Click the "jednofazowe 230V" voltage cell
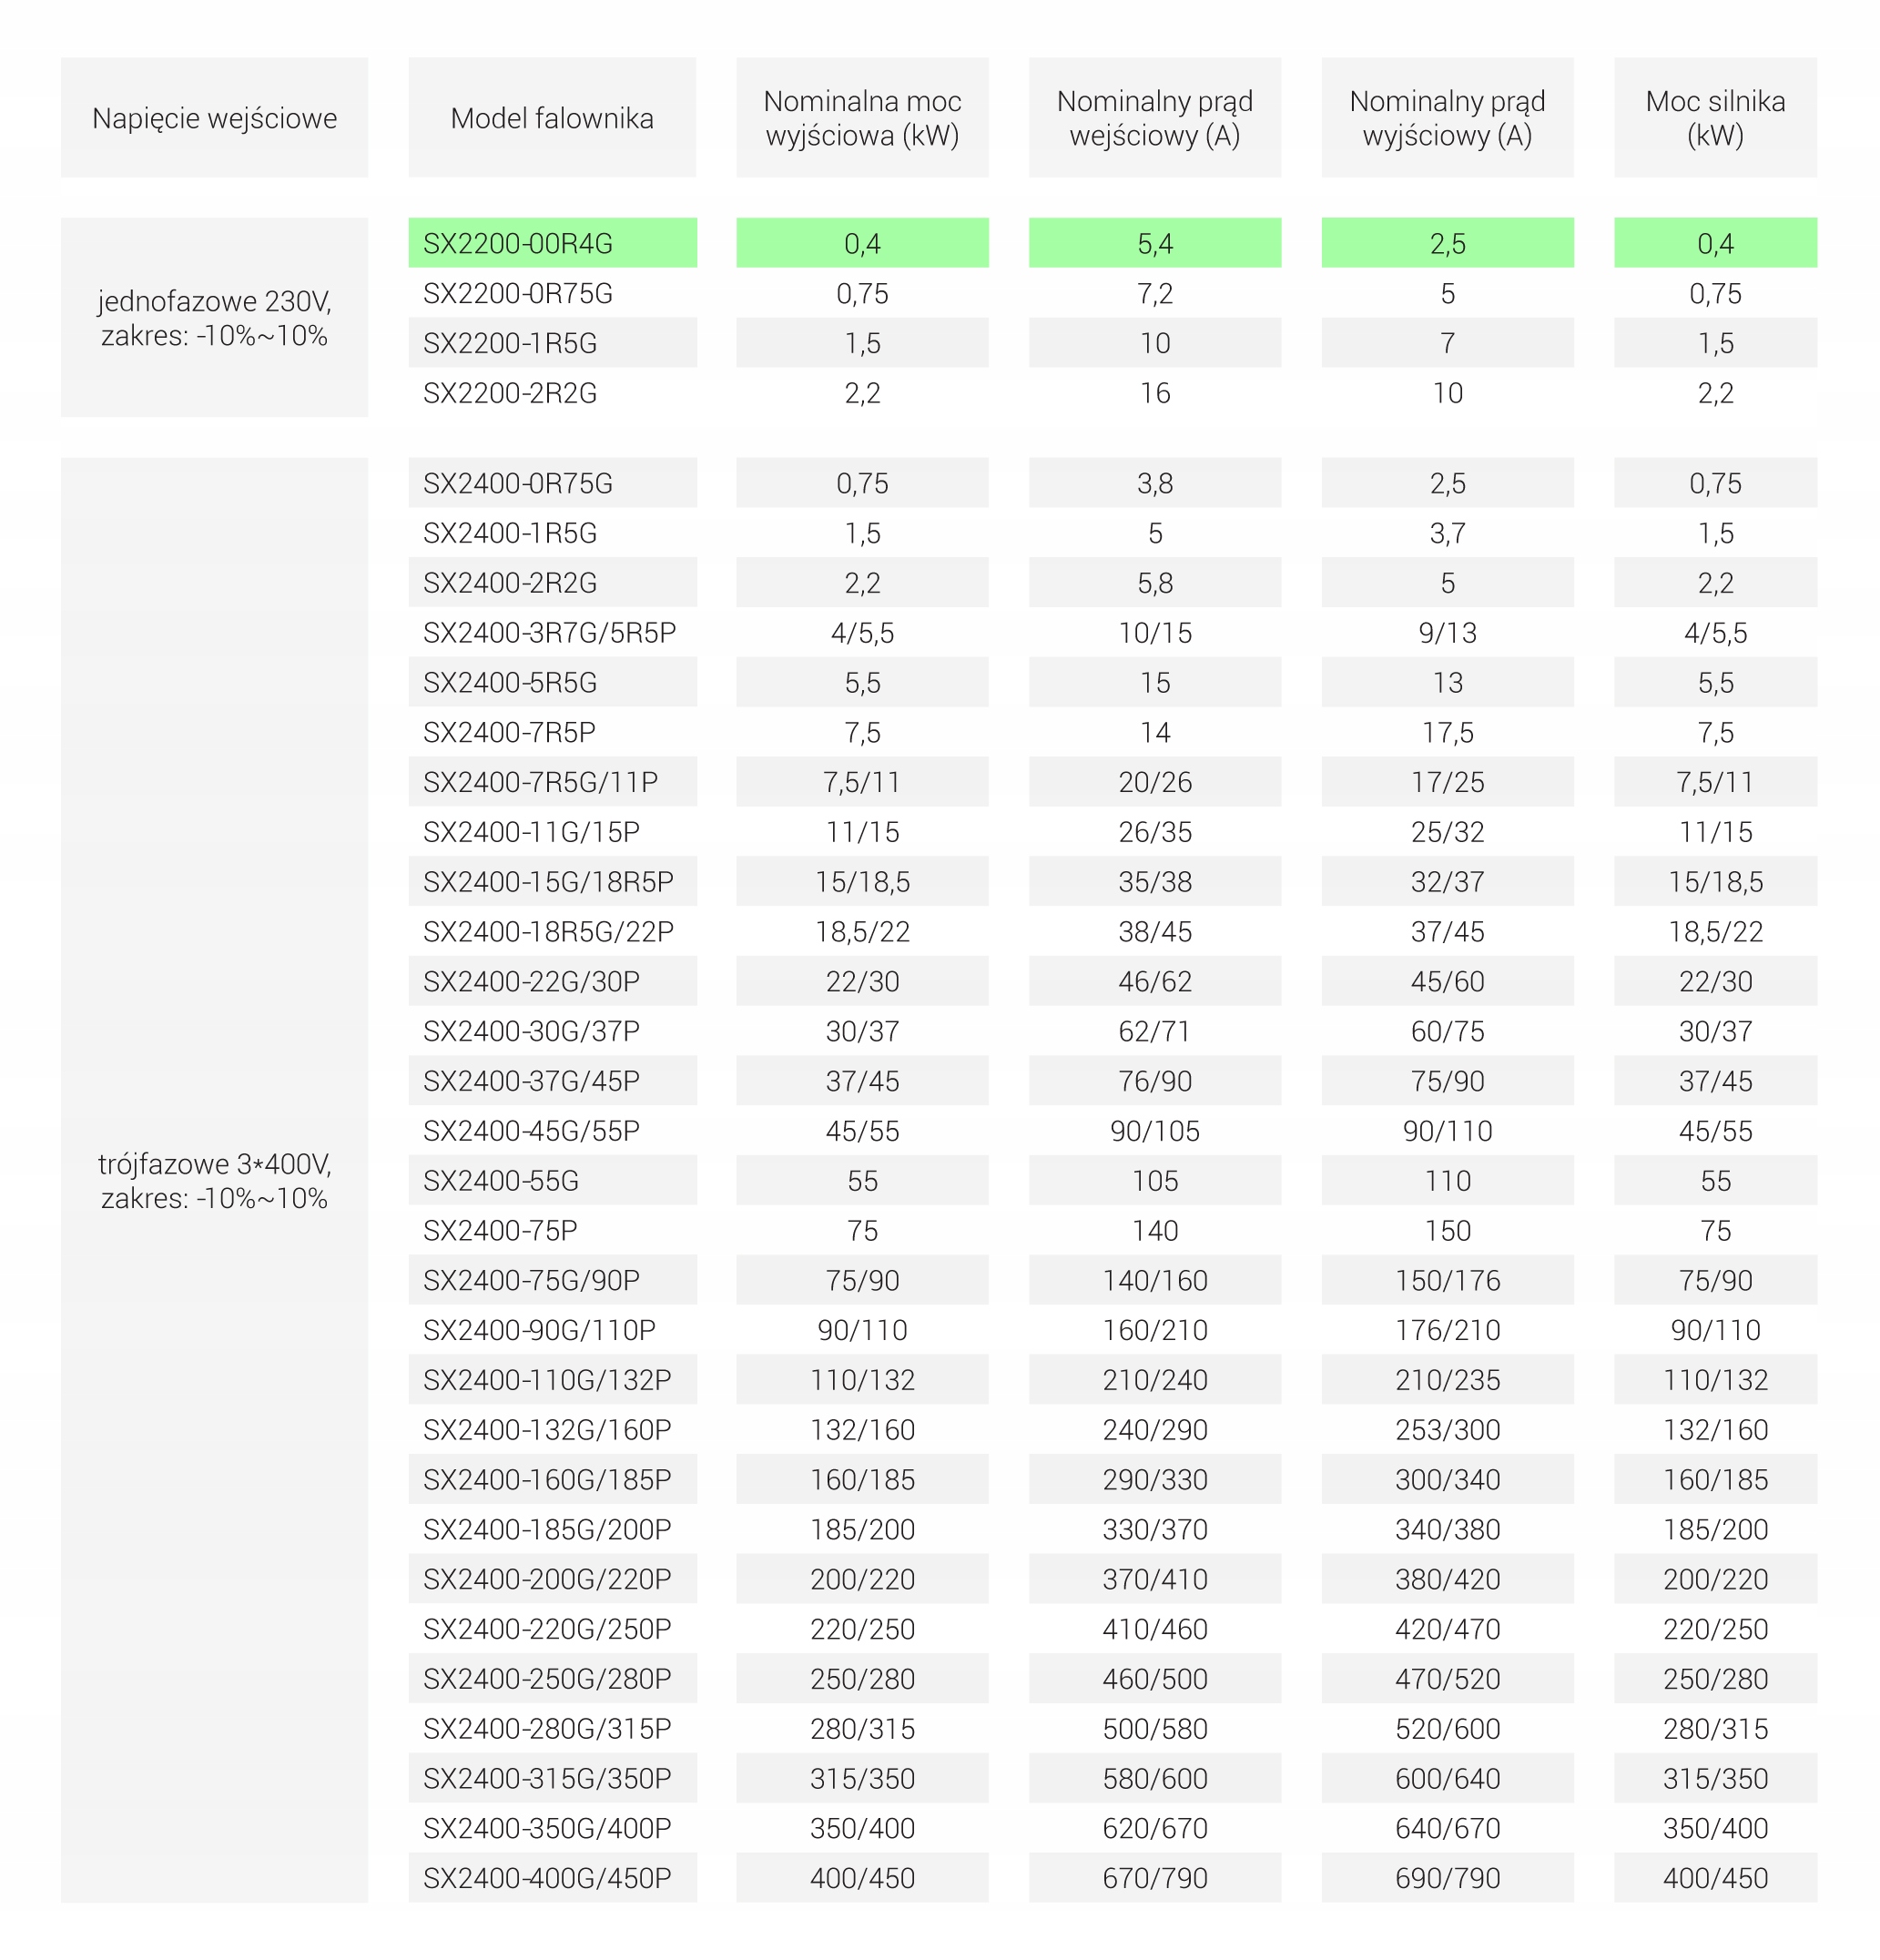This screenshot has width=1880, height=1960. click(x=214, y=317)
